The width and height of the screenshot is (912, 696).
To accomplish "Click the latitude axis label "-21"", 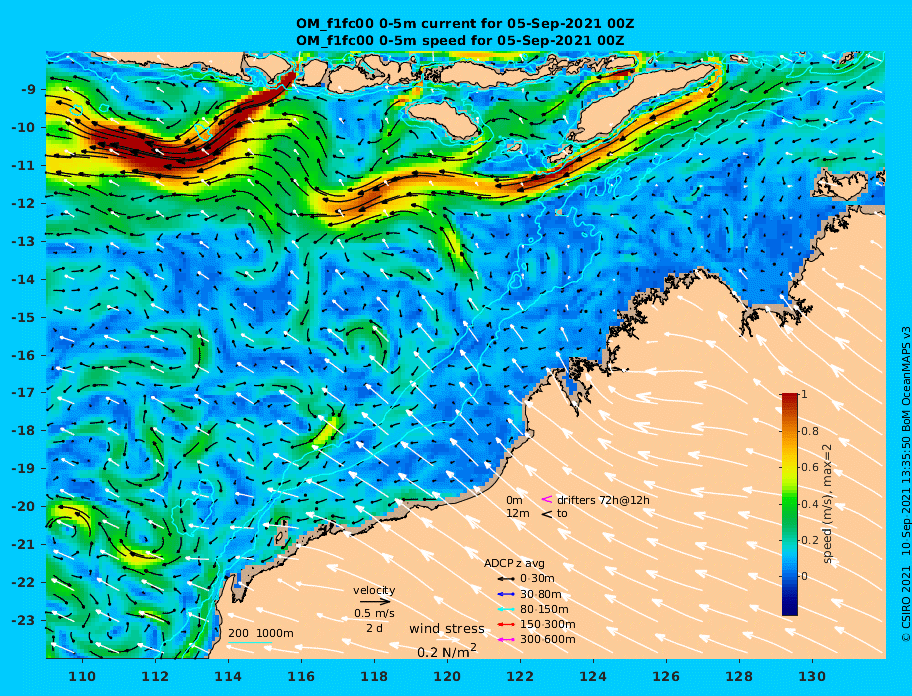I will pos(24,544).
